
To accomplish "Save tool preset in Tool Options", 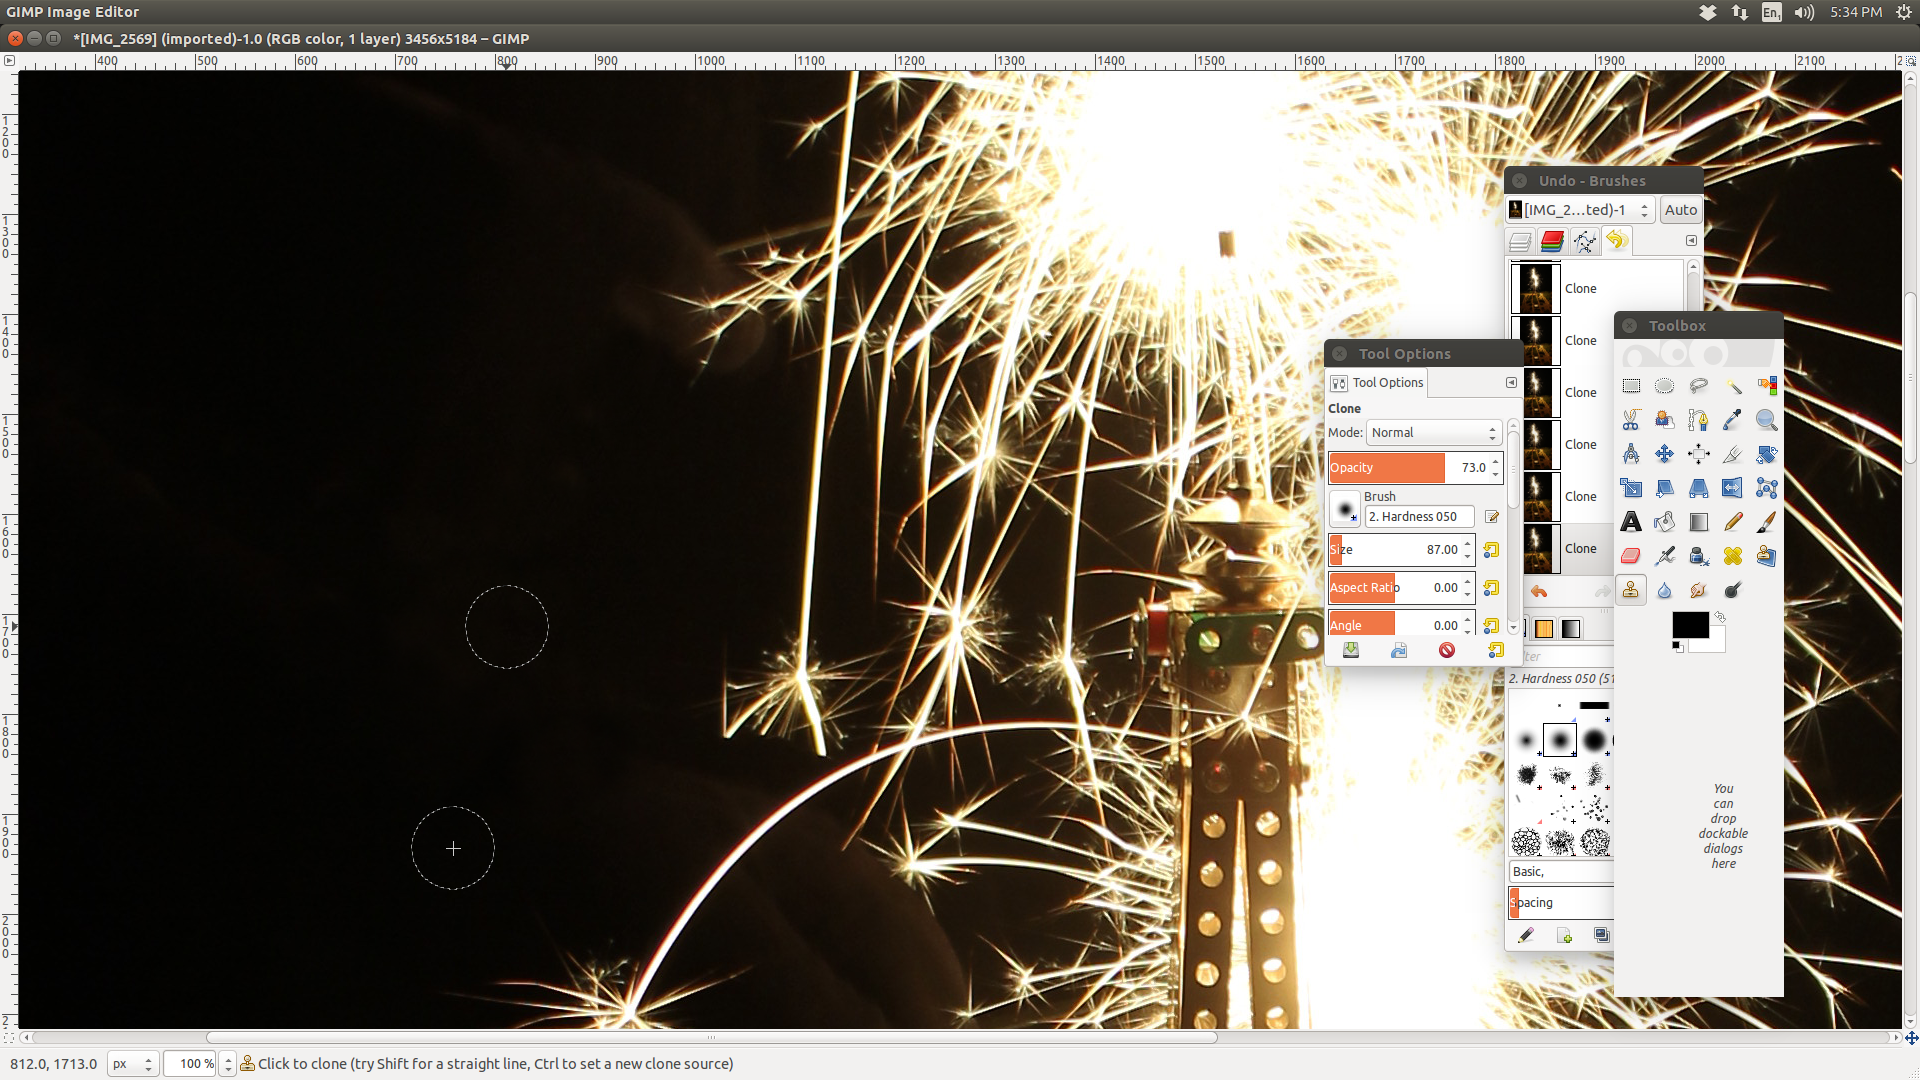I will coord(1351,651).
